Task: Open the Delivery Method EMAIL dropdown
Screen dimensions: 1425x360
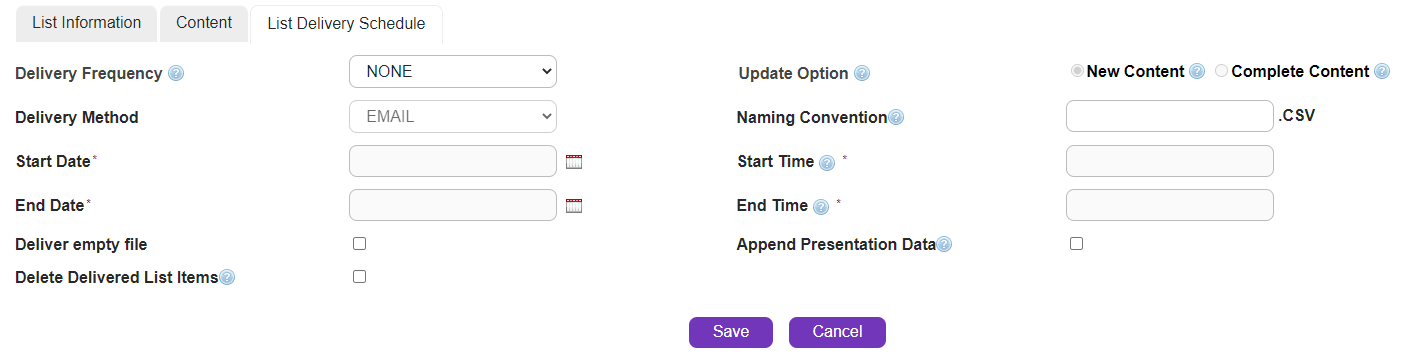Action: pos(453,116)
